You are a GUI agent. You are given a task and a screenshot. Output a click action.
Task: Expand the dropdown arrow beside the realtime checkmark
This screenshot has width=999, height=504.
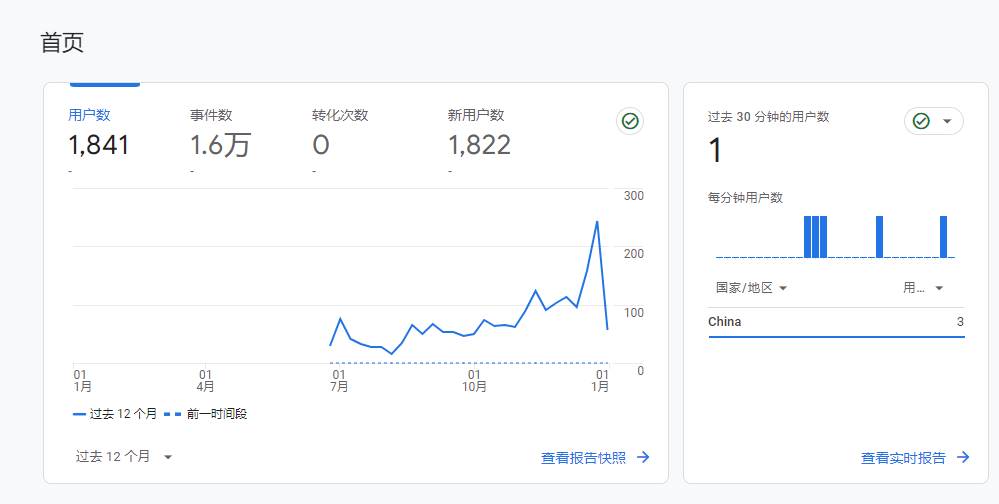tap(947, 121)
